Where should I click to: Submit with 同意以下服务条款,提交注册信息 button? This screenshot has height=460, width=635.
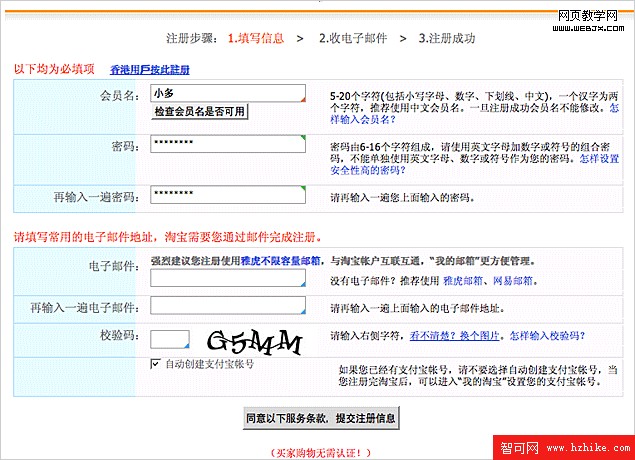click(323, 417)
